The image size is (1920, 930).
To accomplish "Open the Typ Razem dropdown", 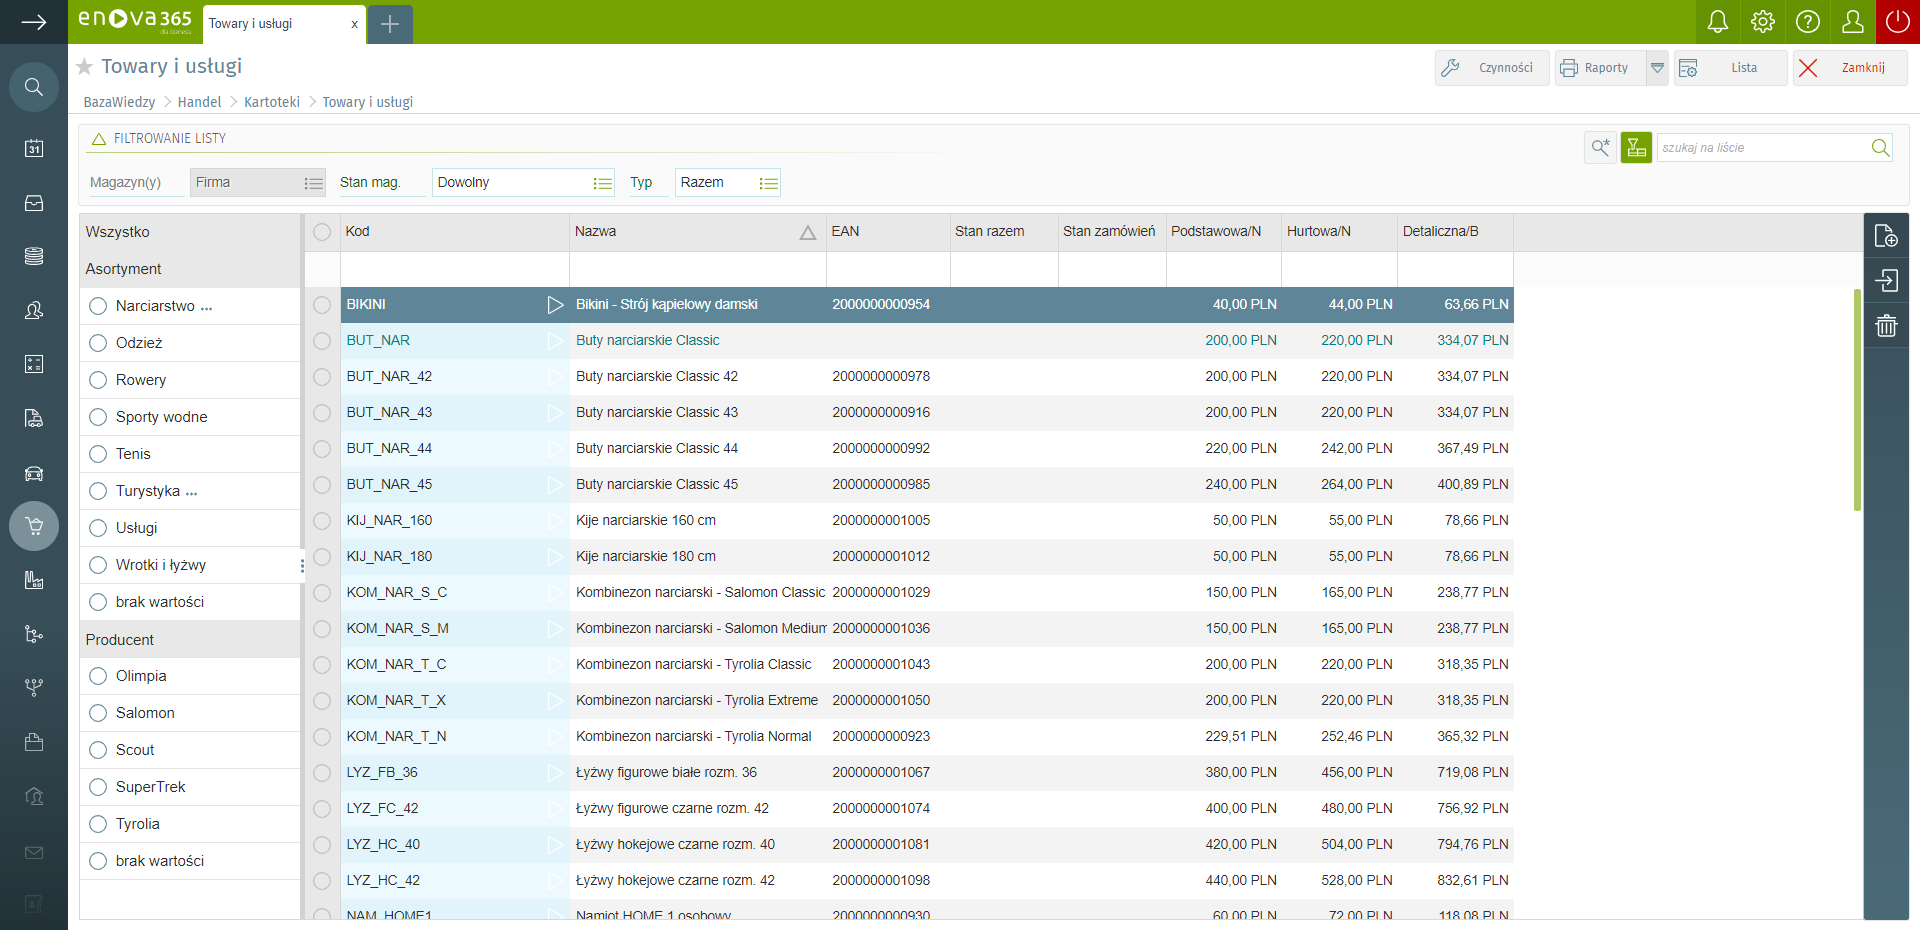I will [768, 183].
